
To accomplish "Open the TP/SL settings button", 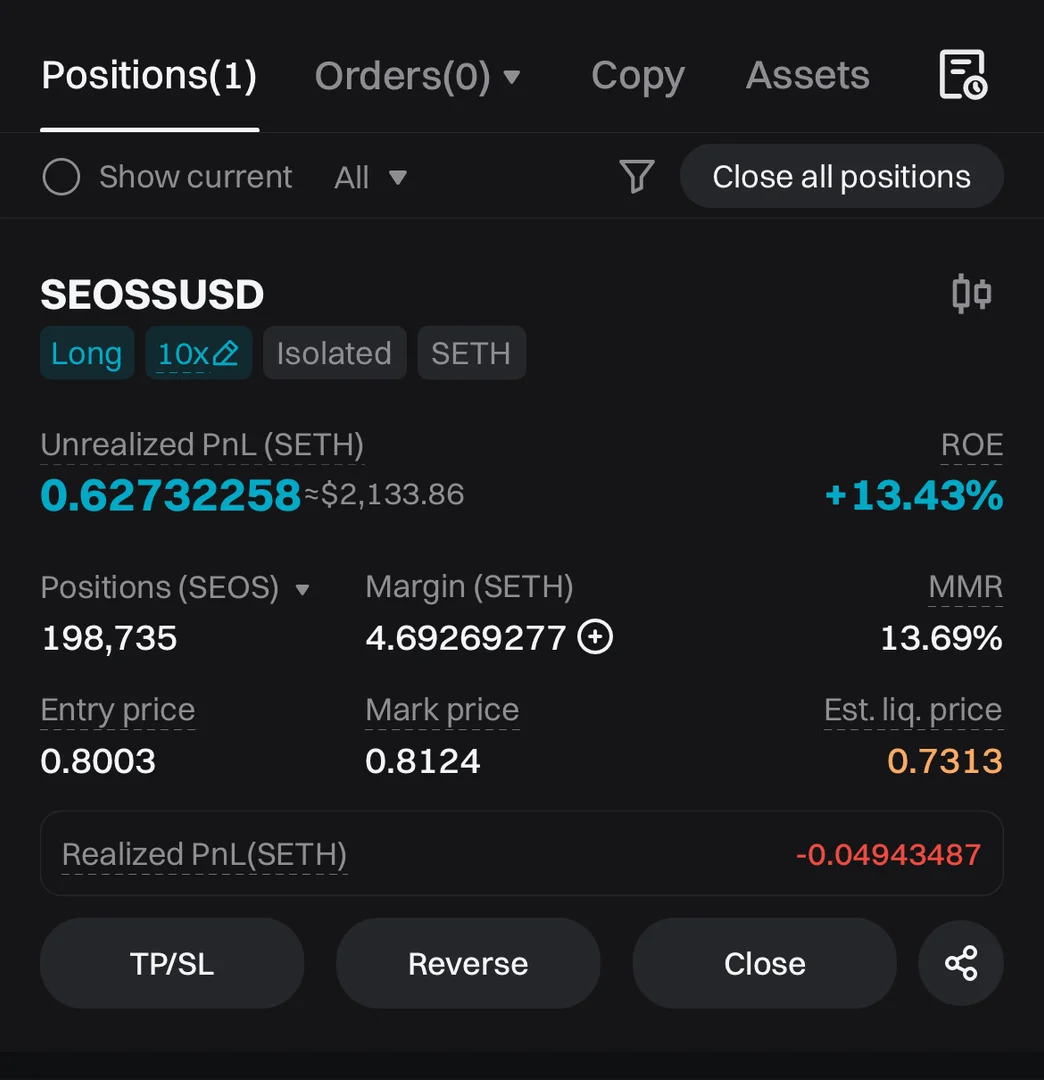I will [172, 963].
